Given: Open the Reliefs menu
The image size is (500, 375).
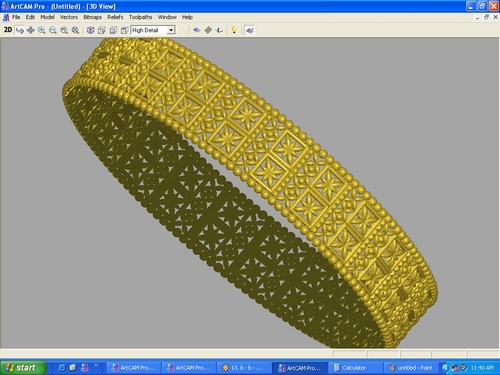Looking at the screenshot, I should 115,17.
